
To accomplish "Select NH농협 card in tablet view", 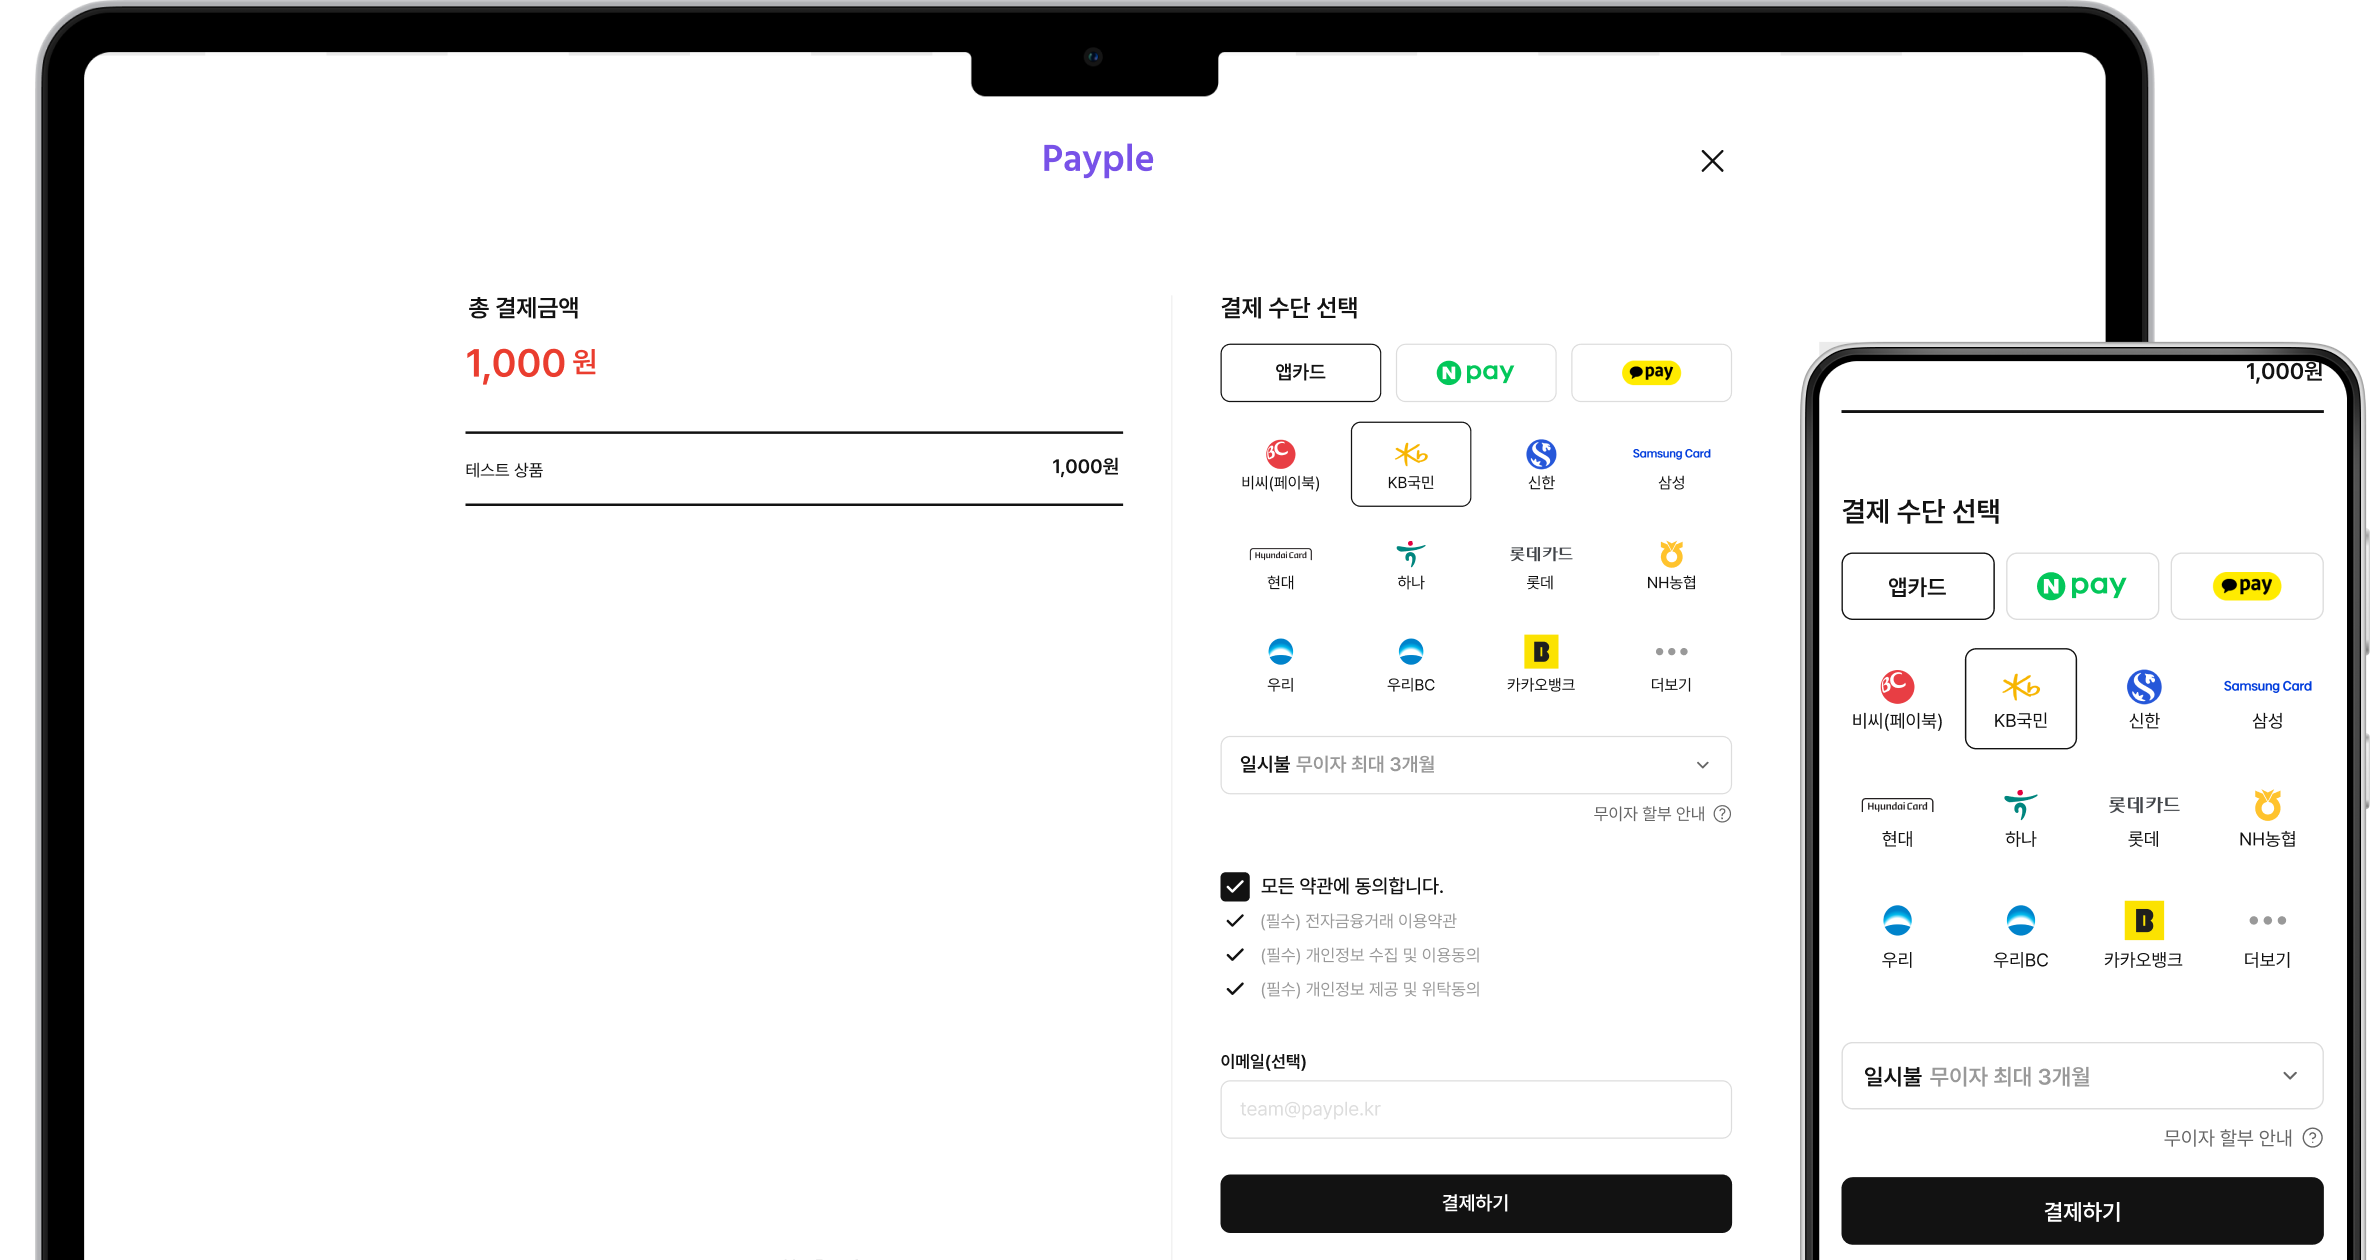I will point(1671,567).
